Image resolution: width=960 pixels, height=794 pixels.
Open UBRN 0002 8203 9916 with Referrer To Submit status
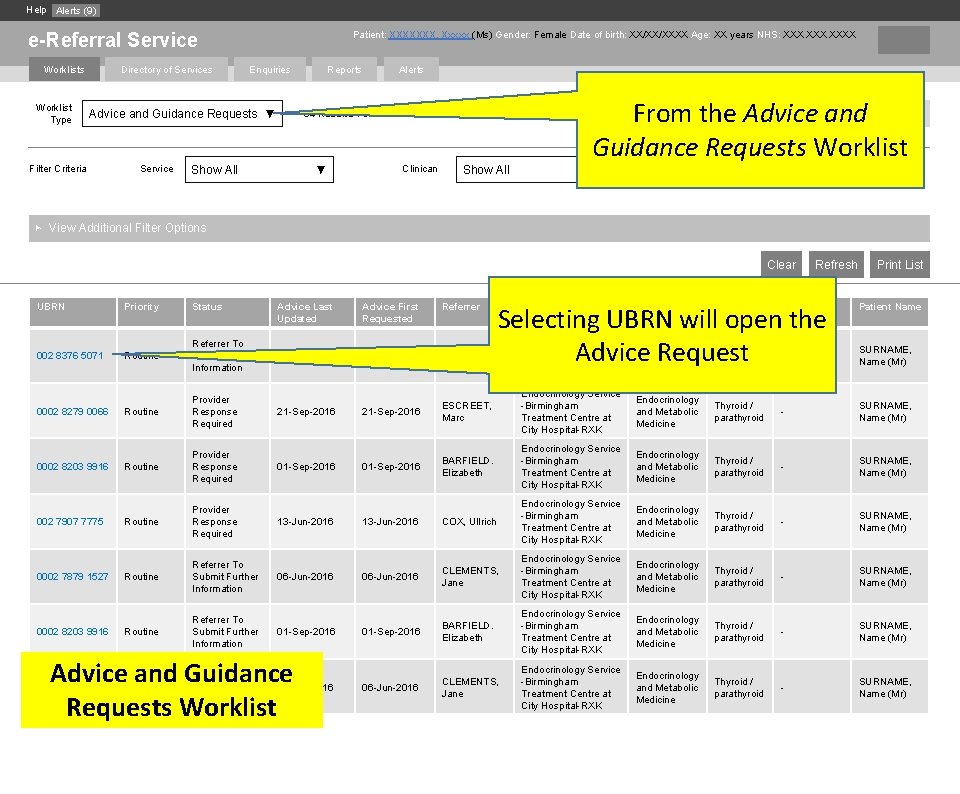click(x=72, y=632)
